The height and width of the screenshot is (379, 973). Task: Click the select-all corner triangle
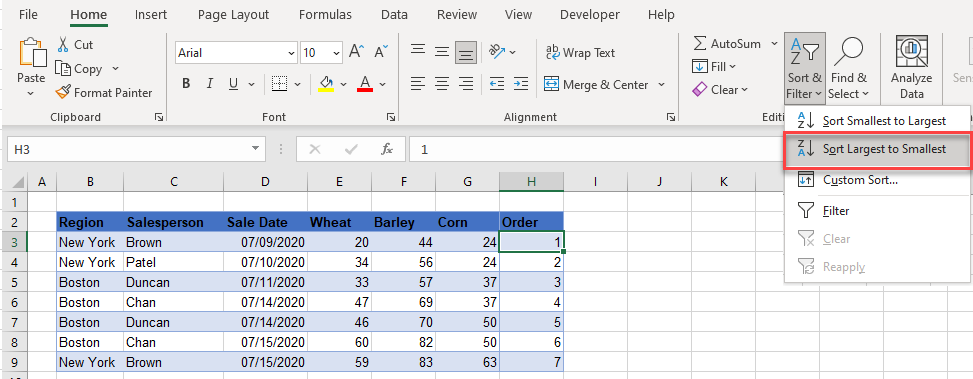point(18,182)
